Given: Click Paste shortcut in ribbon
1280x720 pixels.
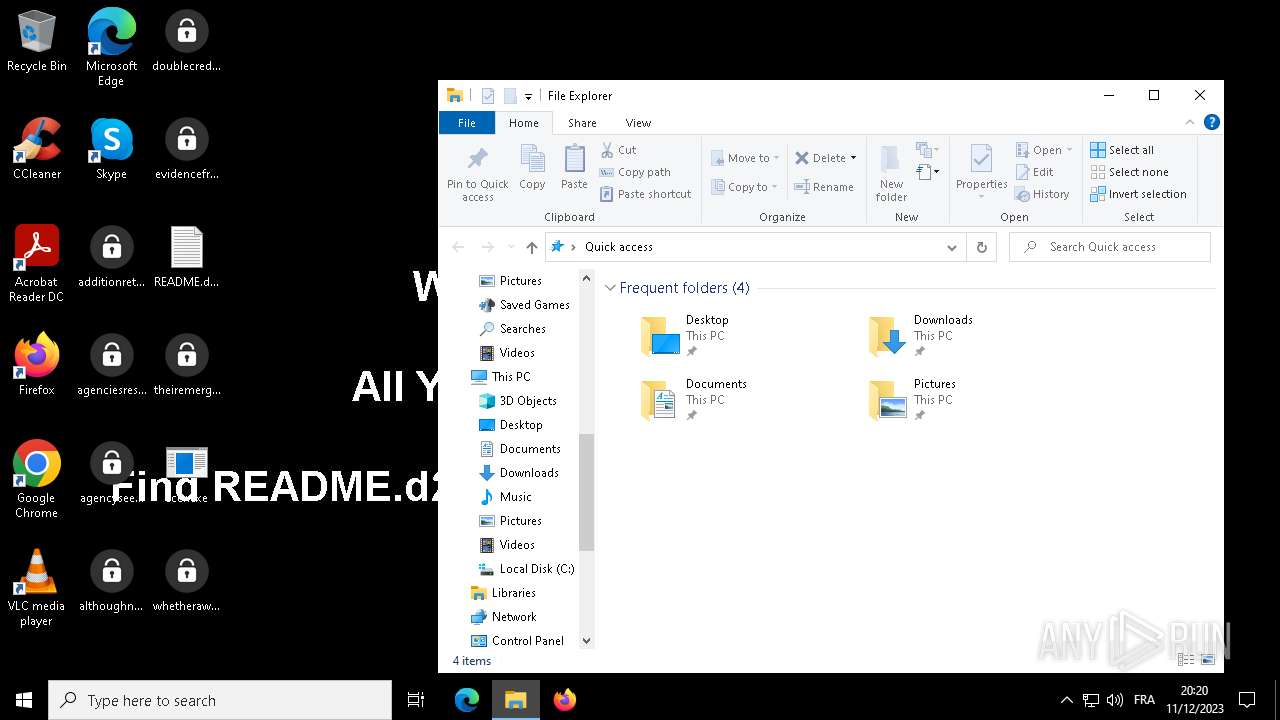Looking at the screenshot, I should (645, 194).
